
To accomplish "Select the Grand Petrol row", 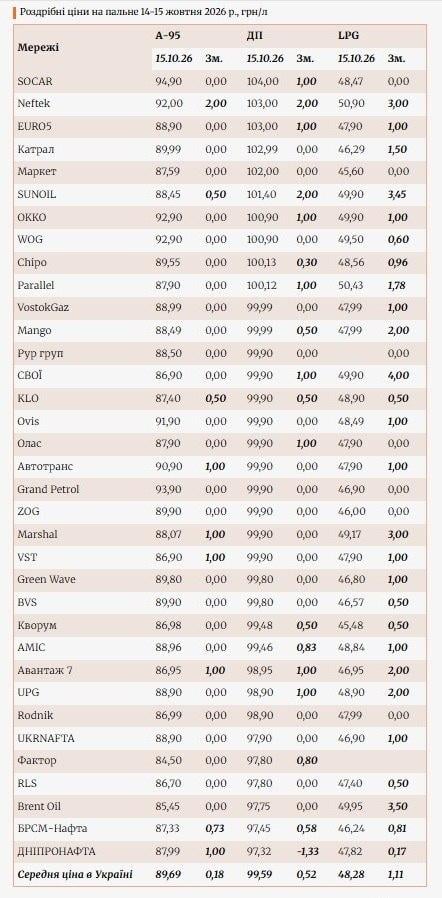I will pyautogui.click(x=220, y=489).
